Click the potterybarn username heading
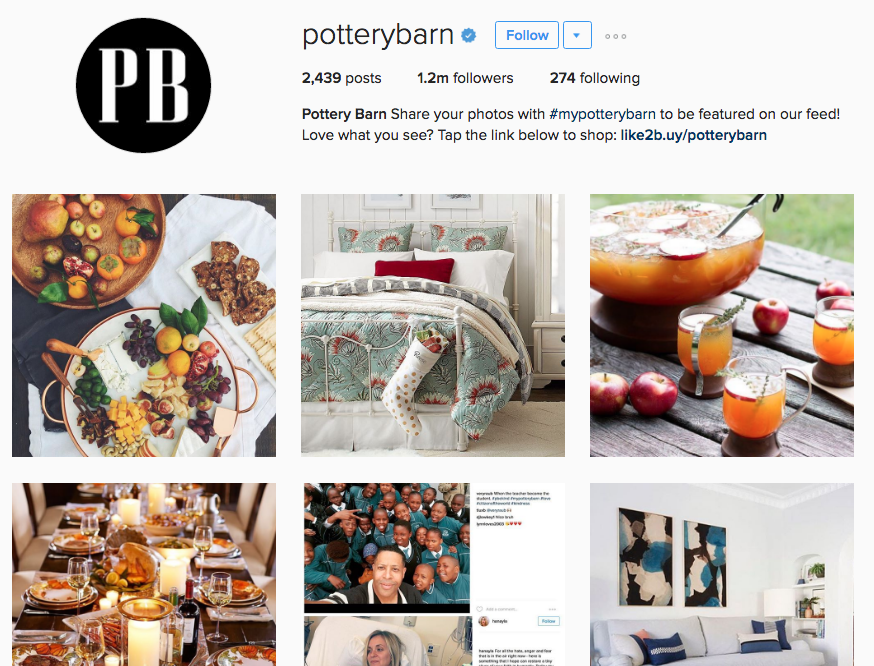 378,35
